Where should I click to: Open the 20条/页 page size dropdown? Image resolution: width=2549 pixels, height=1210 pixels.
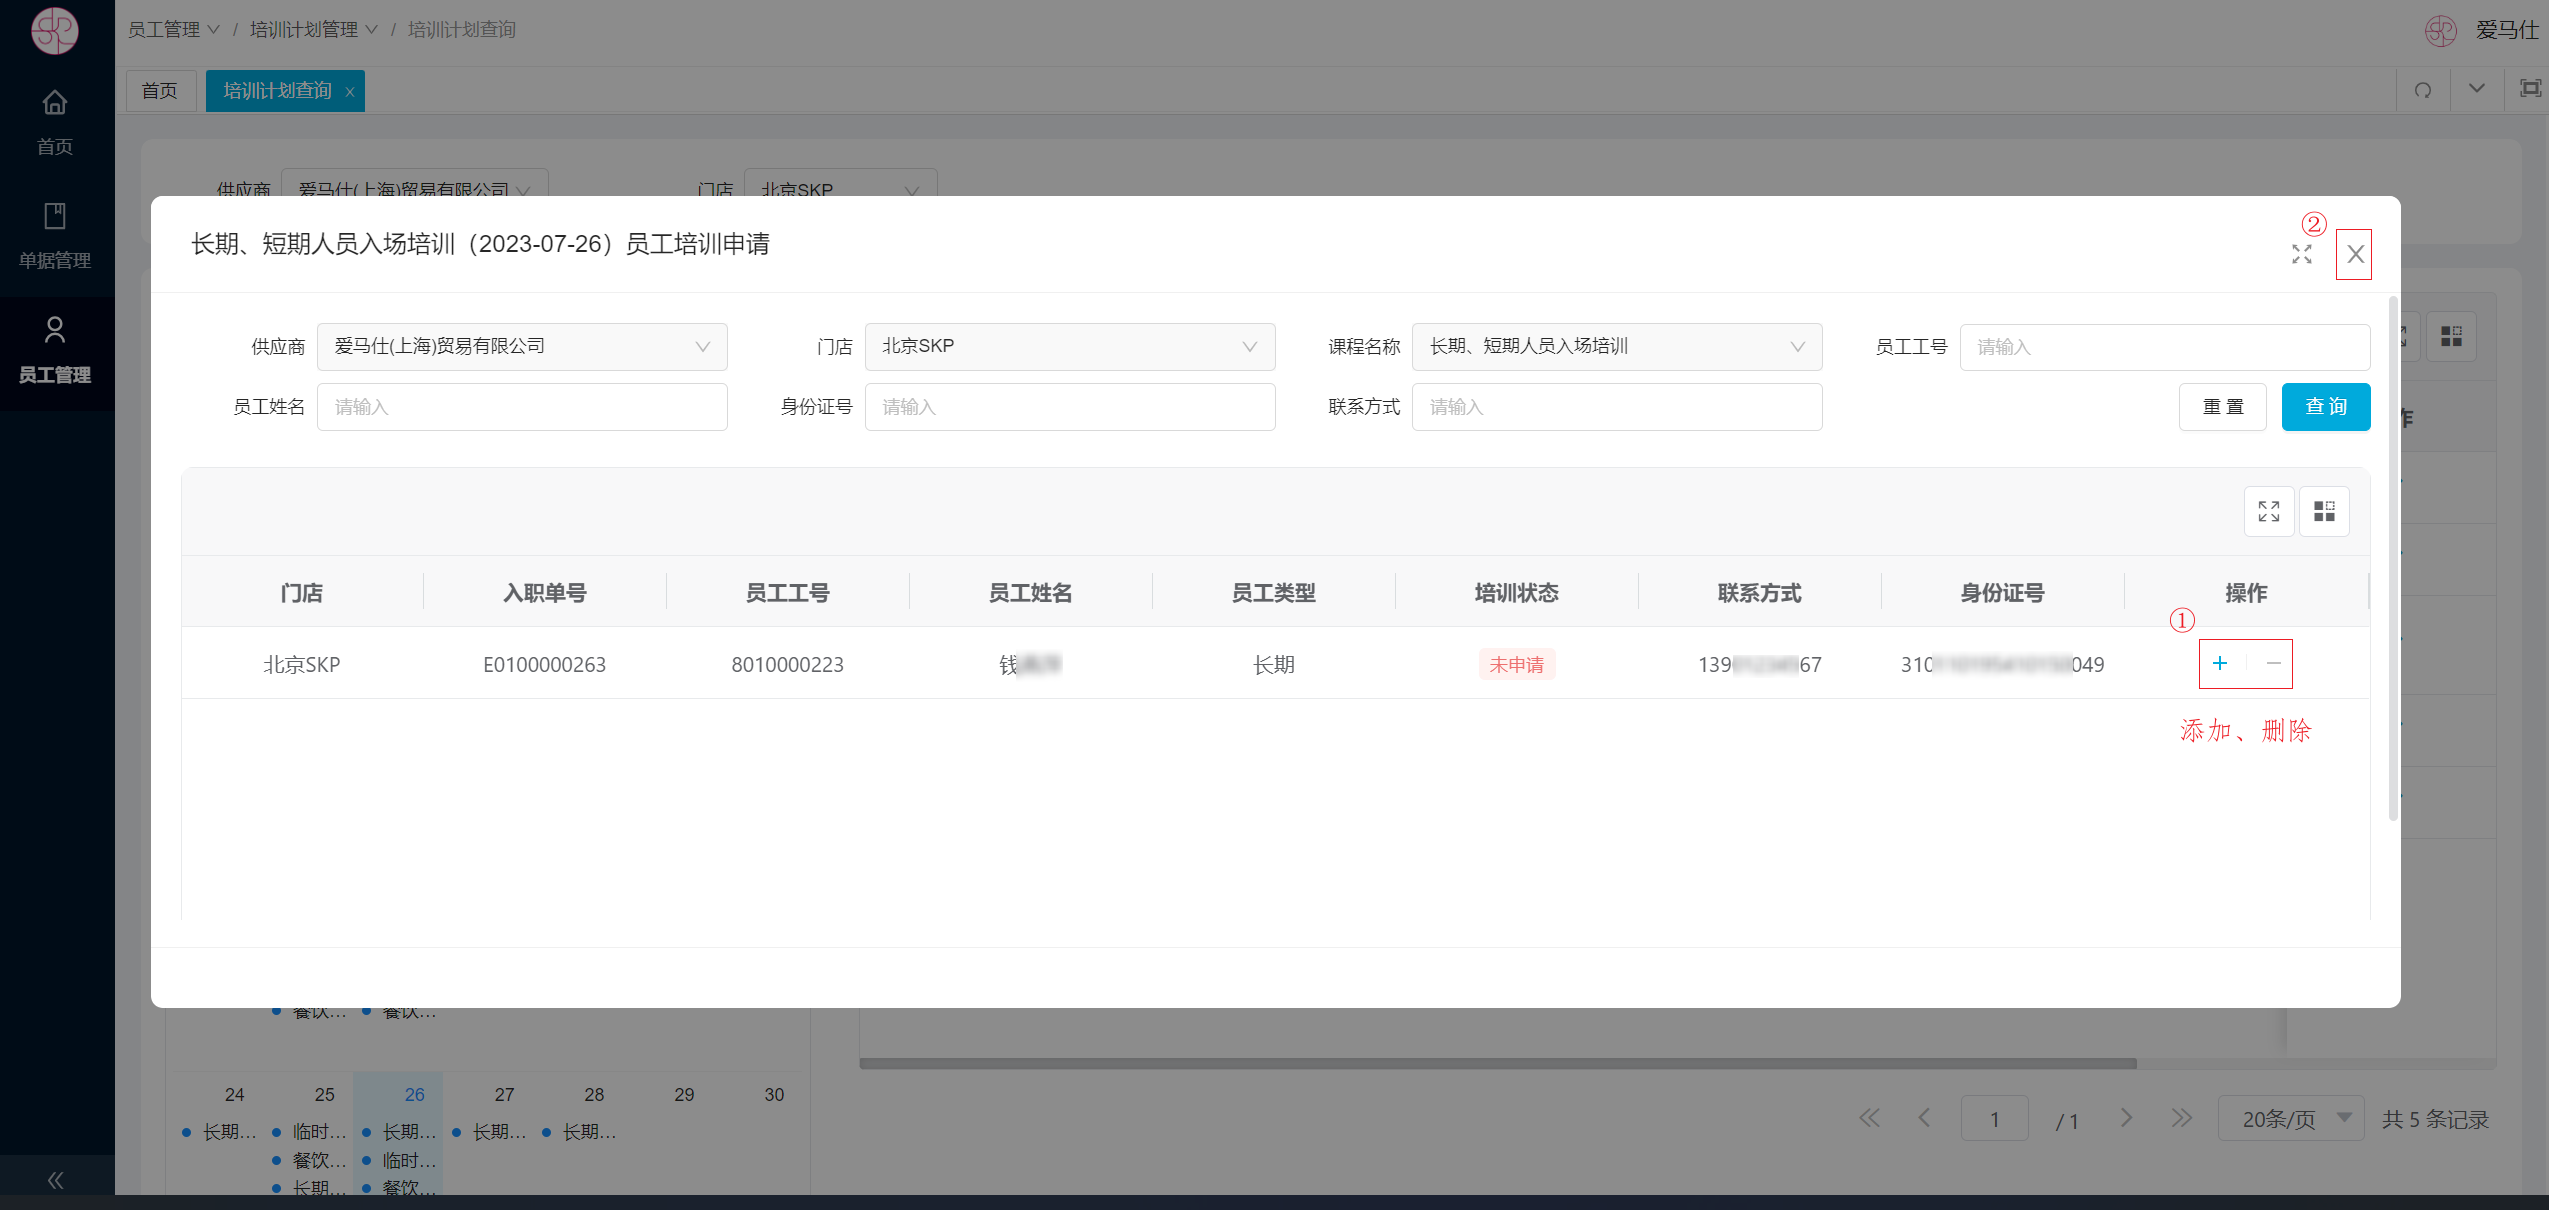2291,1119
